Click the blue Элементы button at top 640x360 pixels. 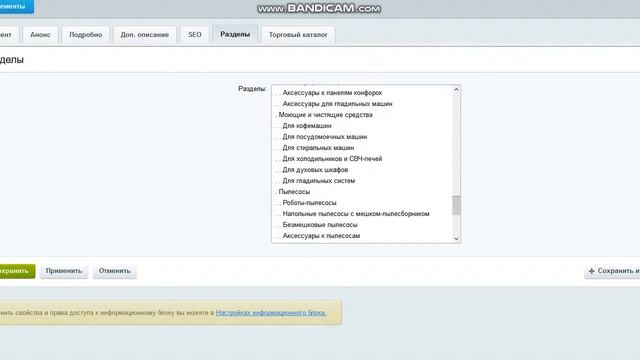tap(16, 7)
